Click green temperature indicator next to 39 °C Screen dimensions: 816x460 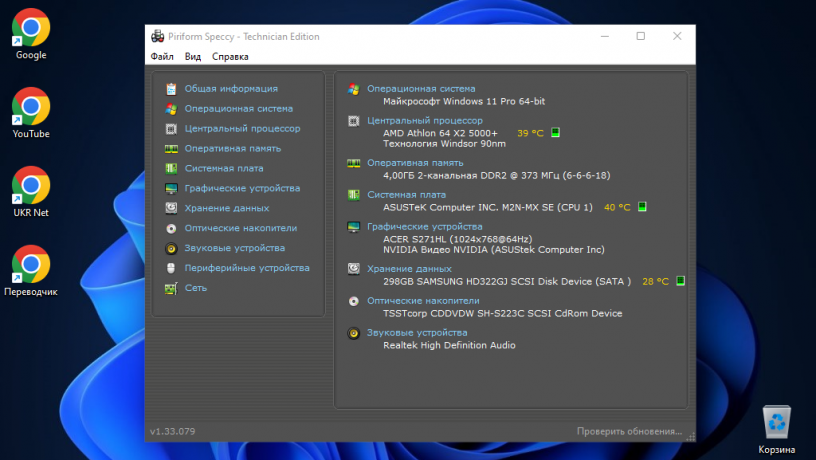(x=555, y=132)
